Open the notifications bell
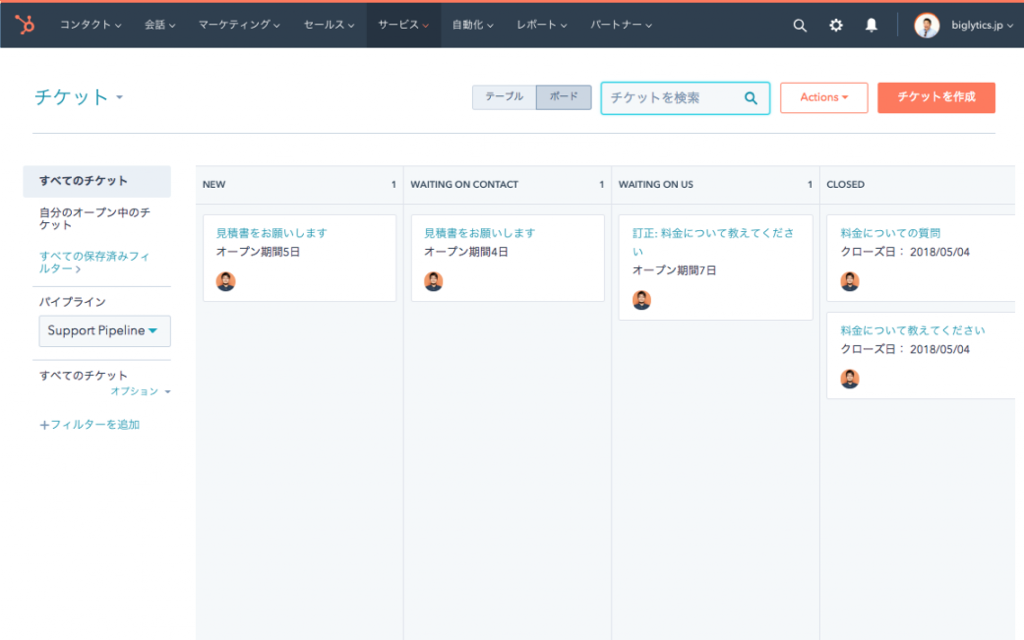The width and height of the screenshot is (1024, 640). pyautogui.click(x=871, y=25)
